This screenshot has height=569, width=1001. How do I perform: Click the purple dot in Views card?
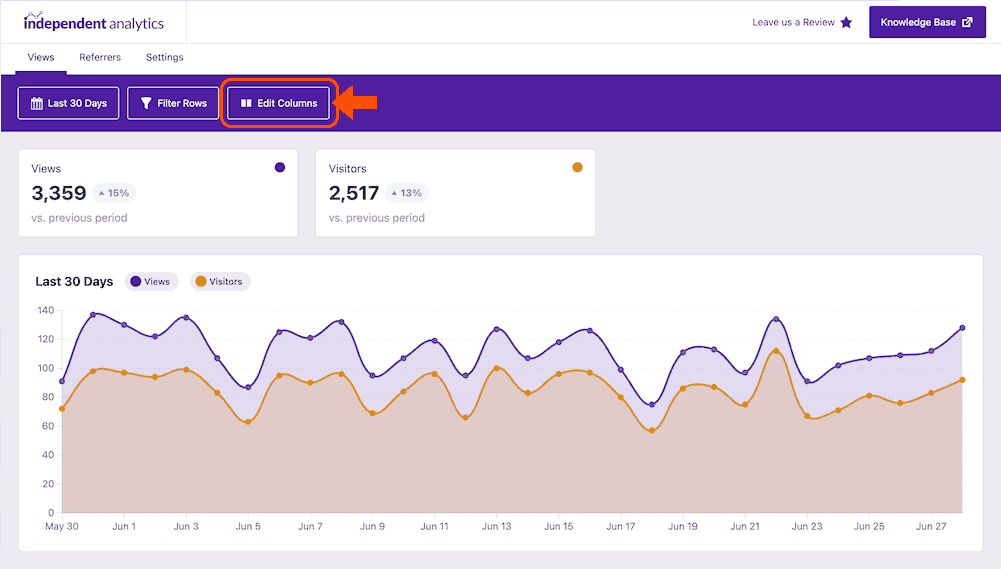click(280, 167)
